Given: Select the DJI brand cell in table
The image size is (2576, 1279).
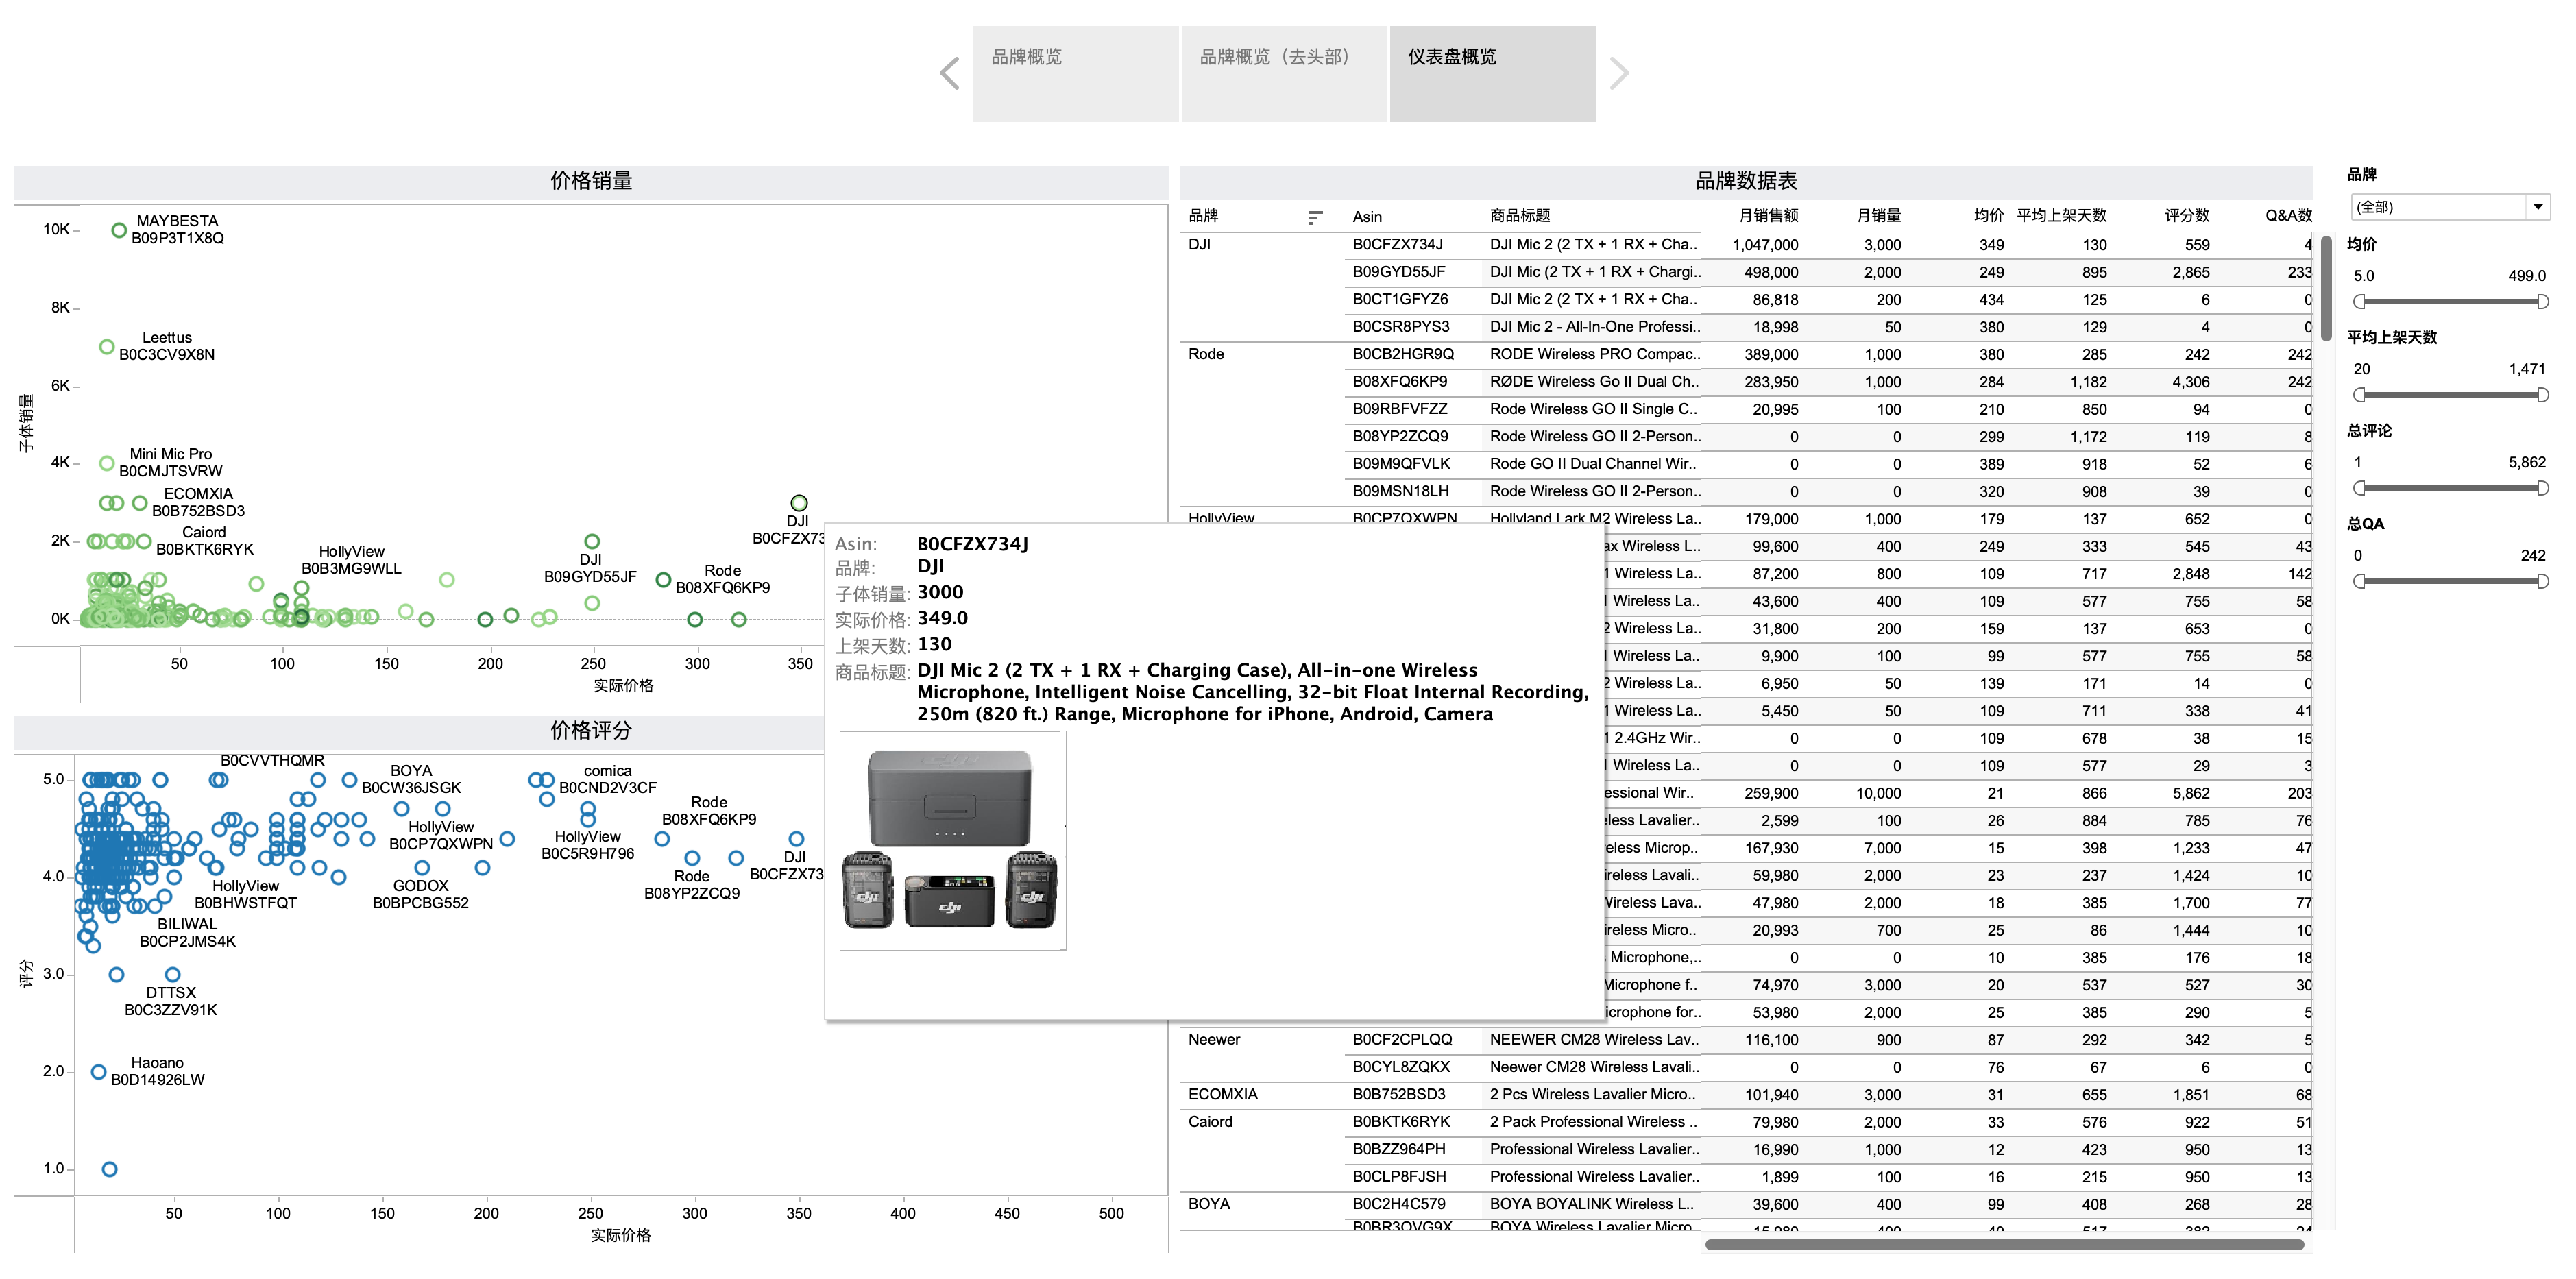Looking at the screenshot, I should 1199,244.
